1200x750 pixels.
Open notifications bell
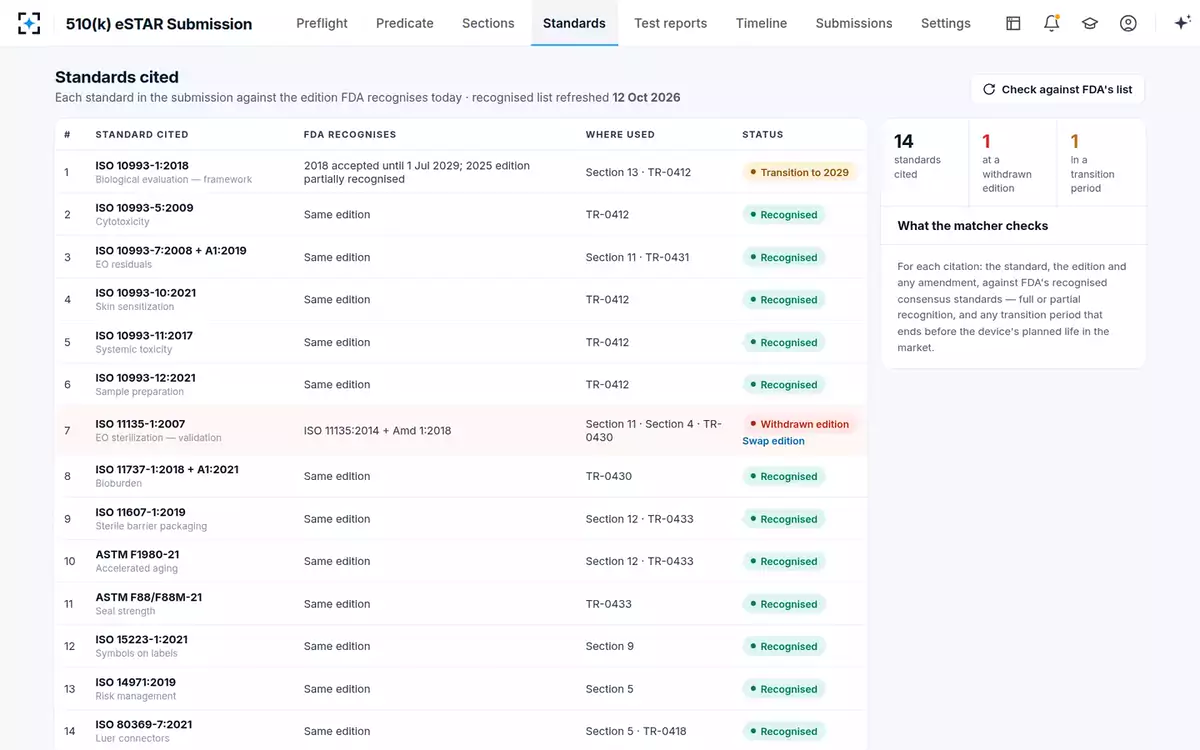coord(1051,23)
